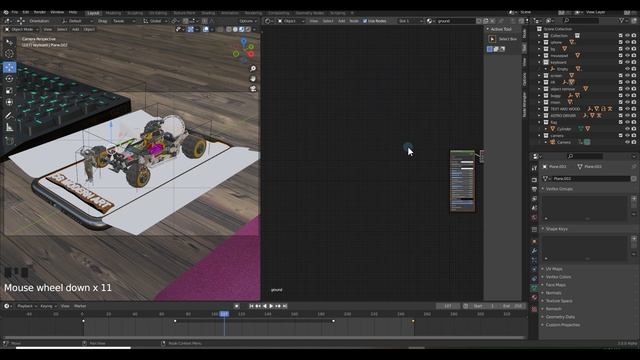Click the outliner filter funnel icon
The width and height of the screenshot is (640, 360).
click(x=621, y=20)
